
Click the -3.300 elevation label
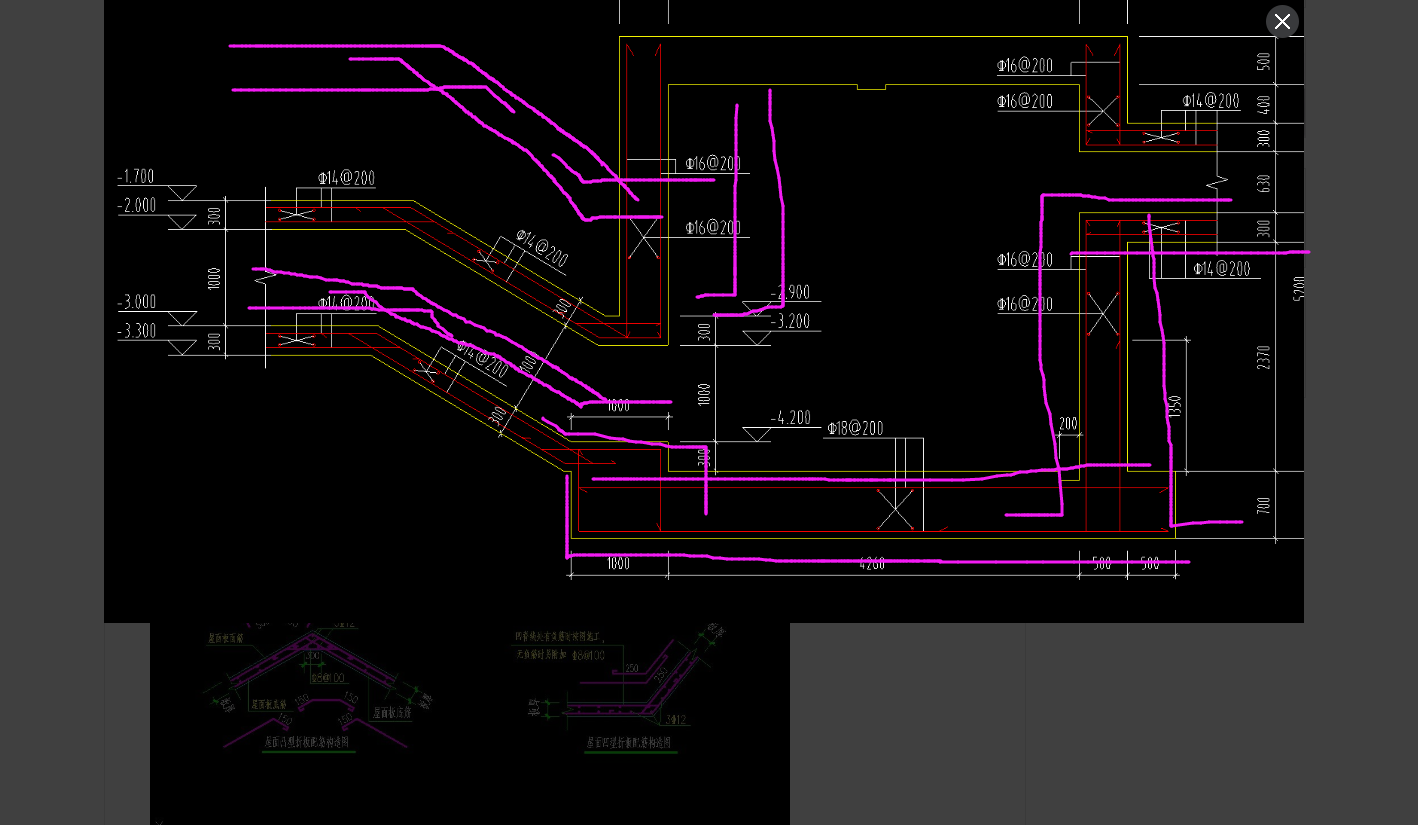tap(137, 331)
